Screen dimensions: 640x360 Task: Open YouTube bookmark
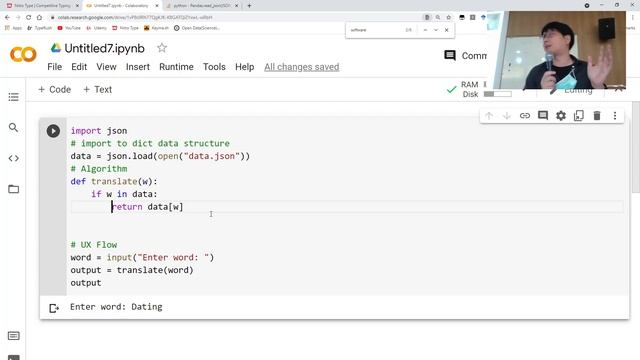pos(69,28)
